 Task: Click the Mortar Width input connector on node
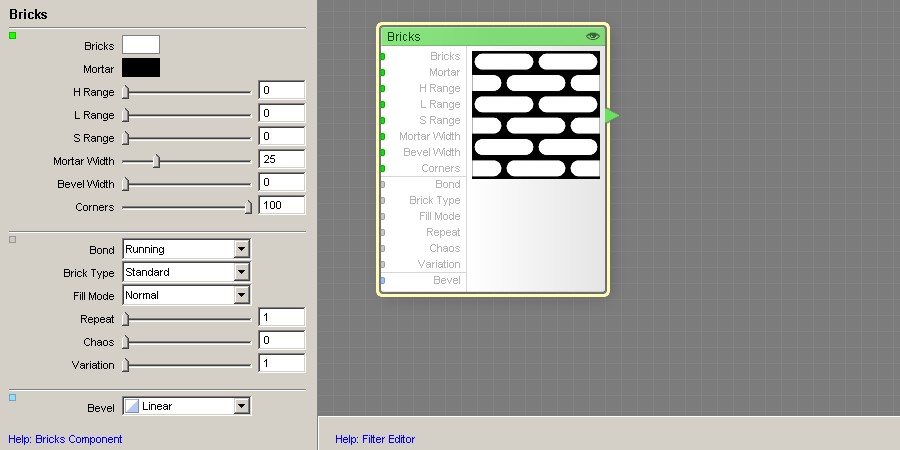point(383,137)
